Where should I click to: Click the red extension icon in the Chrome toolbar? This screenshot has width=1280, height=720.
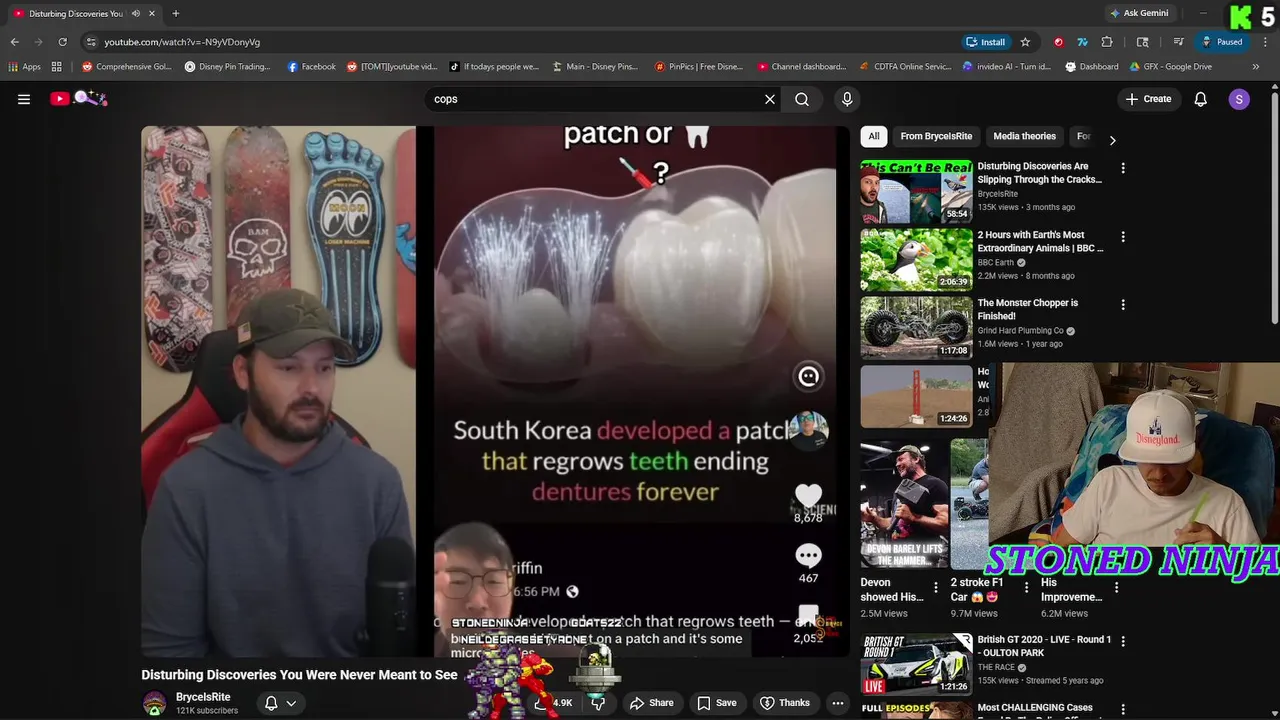(1058, 42)
